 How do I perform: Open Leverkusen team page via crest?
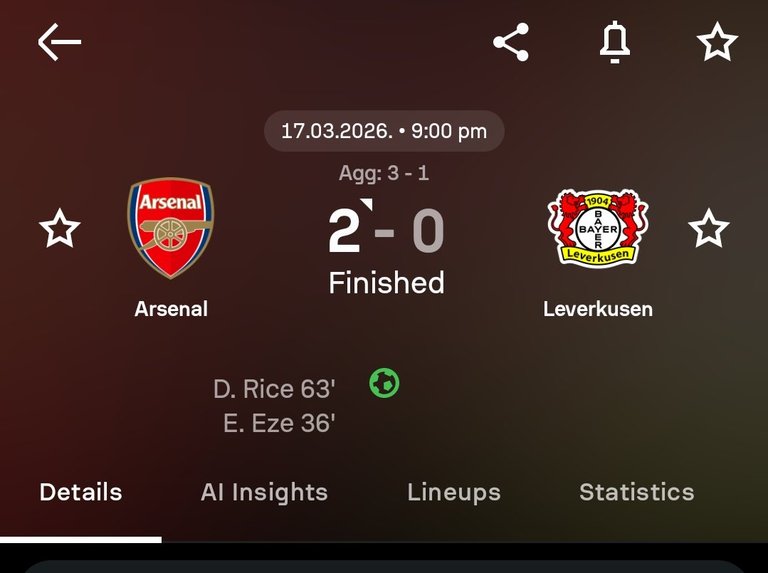click(598, 228)
